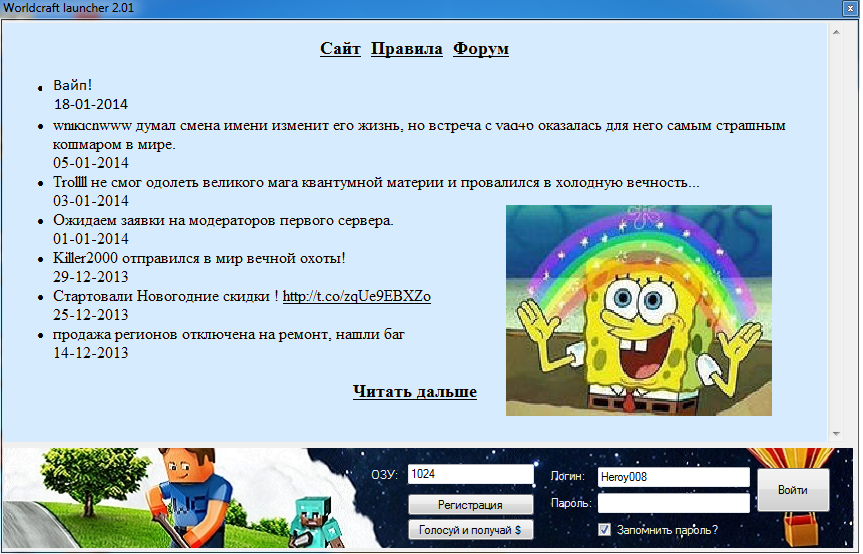
Task: Click the Регистрация button
Action: pos(471,504)
